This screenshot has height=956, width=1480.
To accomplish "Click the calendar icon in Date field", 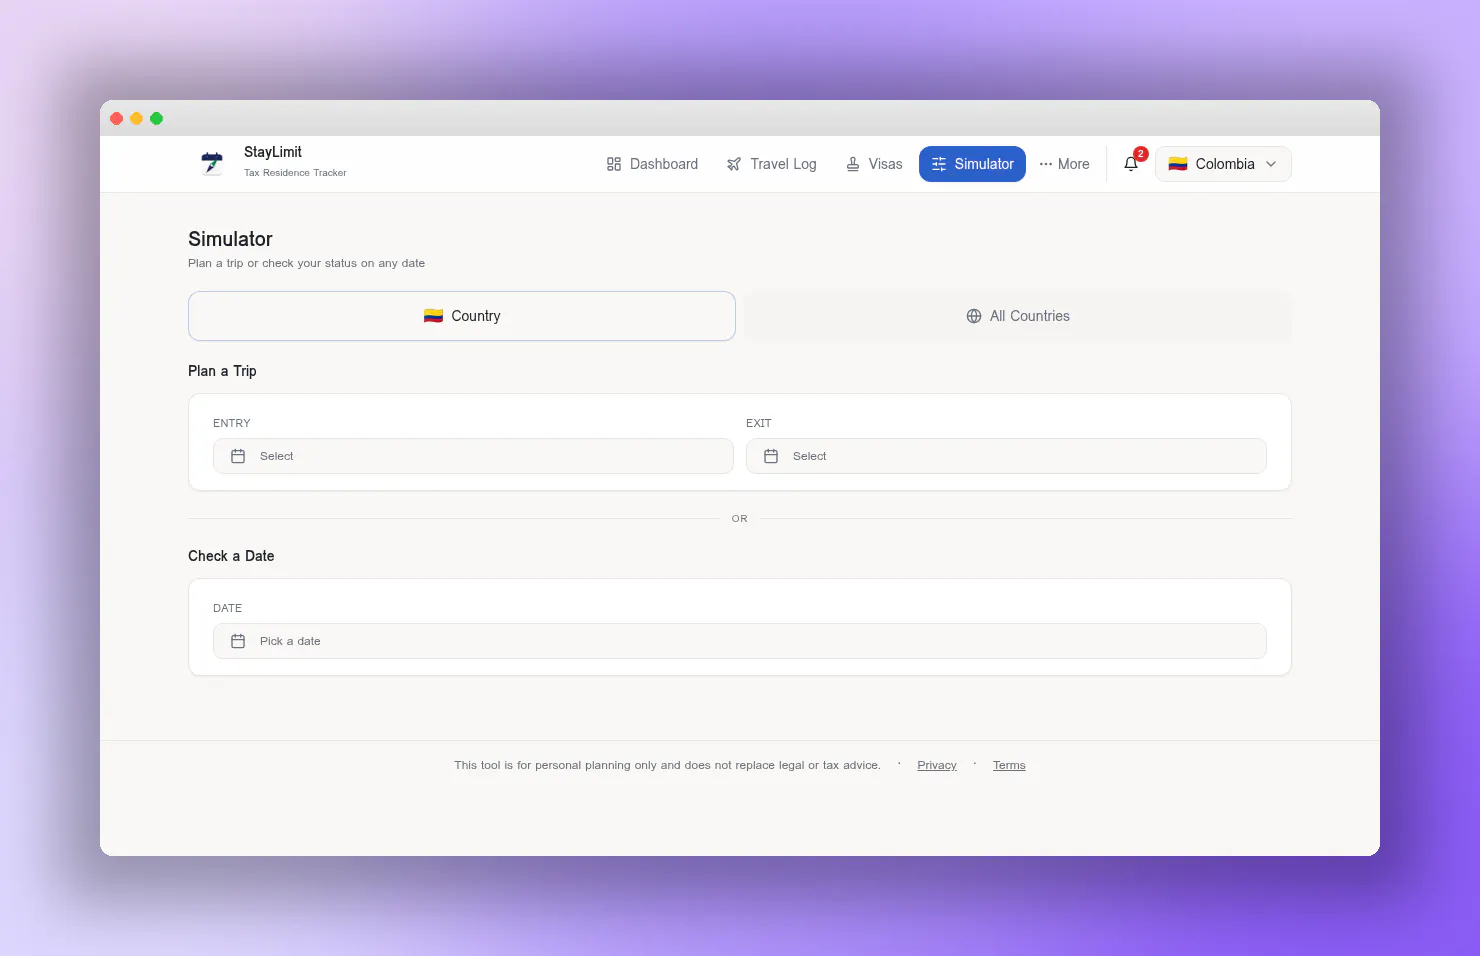I will [238, 641].
